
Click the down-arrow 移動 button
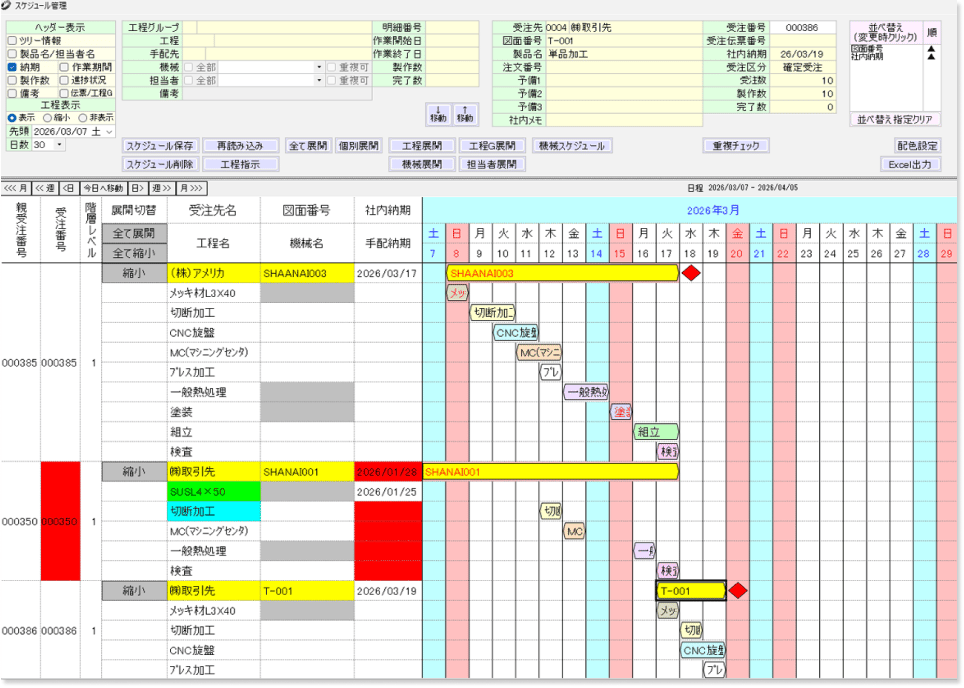pos(438,114)
